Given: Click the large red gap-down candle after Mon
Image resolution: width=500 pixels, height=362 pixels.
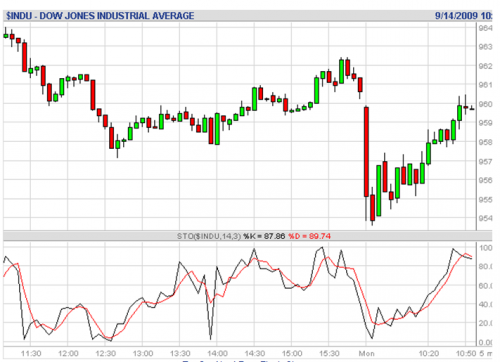Looking at the screenshot, I should pos(366,152).
